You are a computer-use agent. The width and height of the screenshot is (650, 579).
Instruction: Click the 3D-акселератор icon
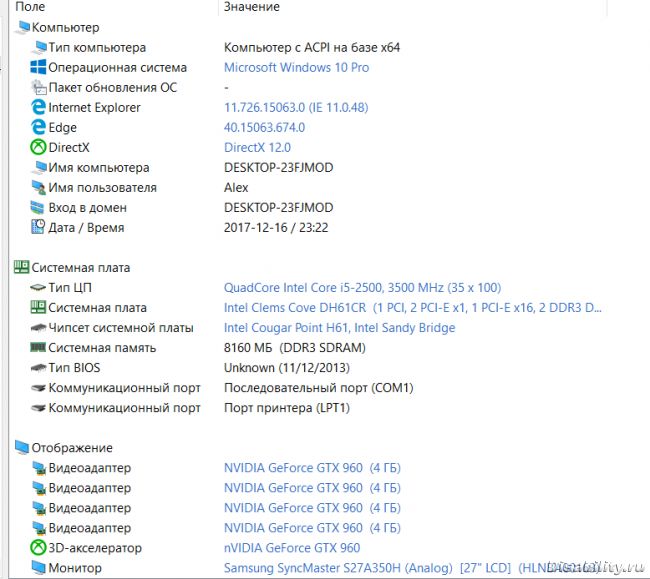click(39, 548)
